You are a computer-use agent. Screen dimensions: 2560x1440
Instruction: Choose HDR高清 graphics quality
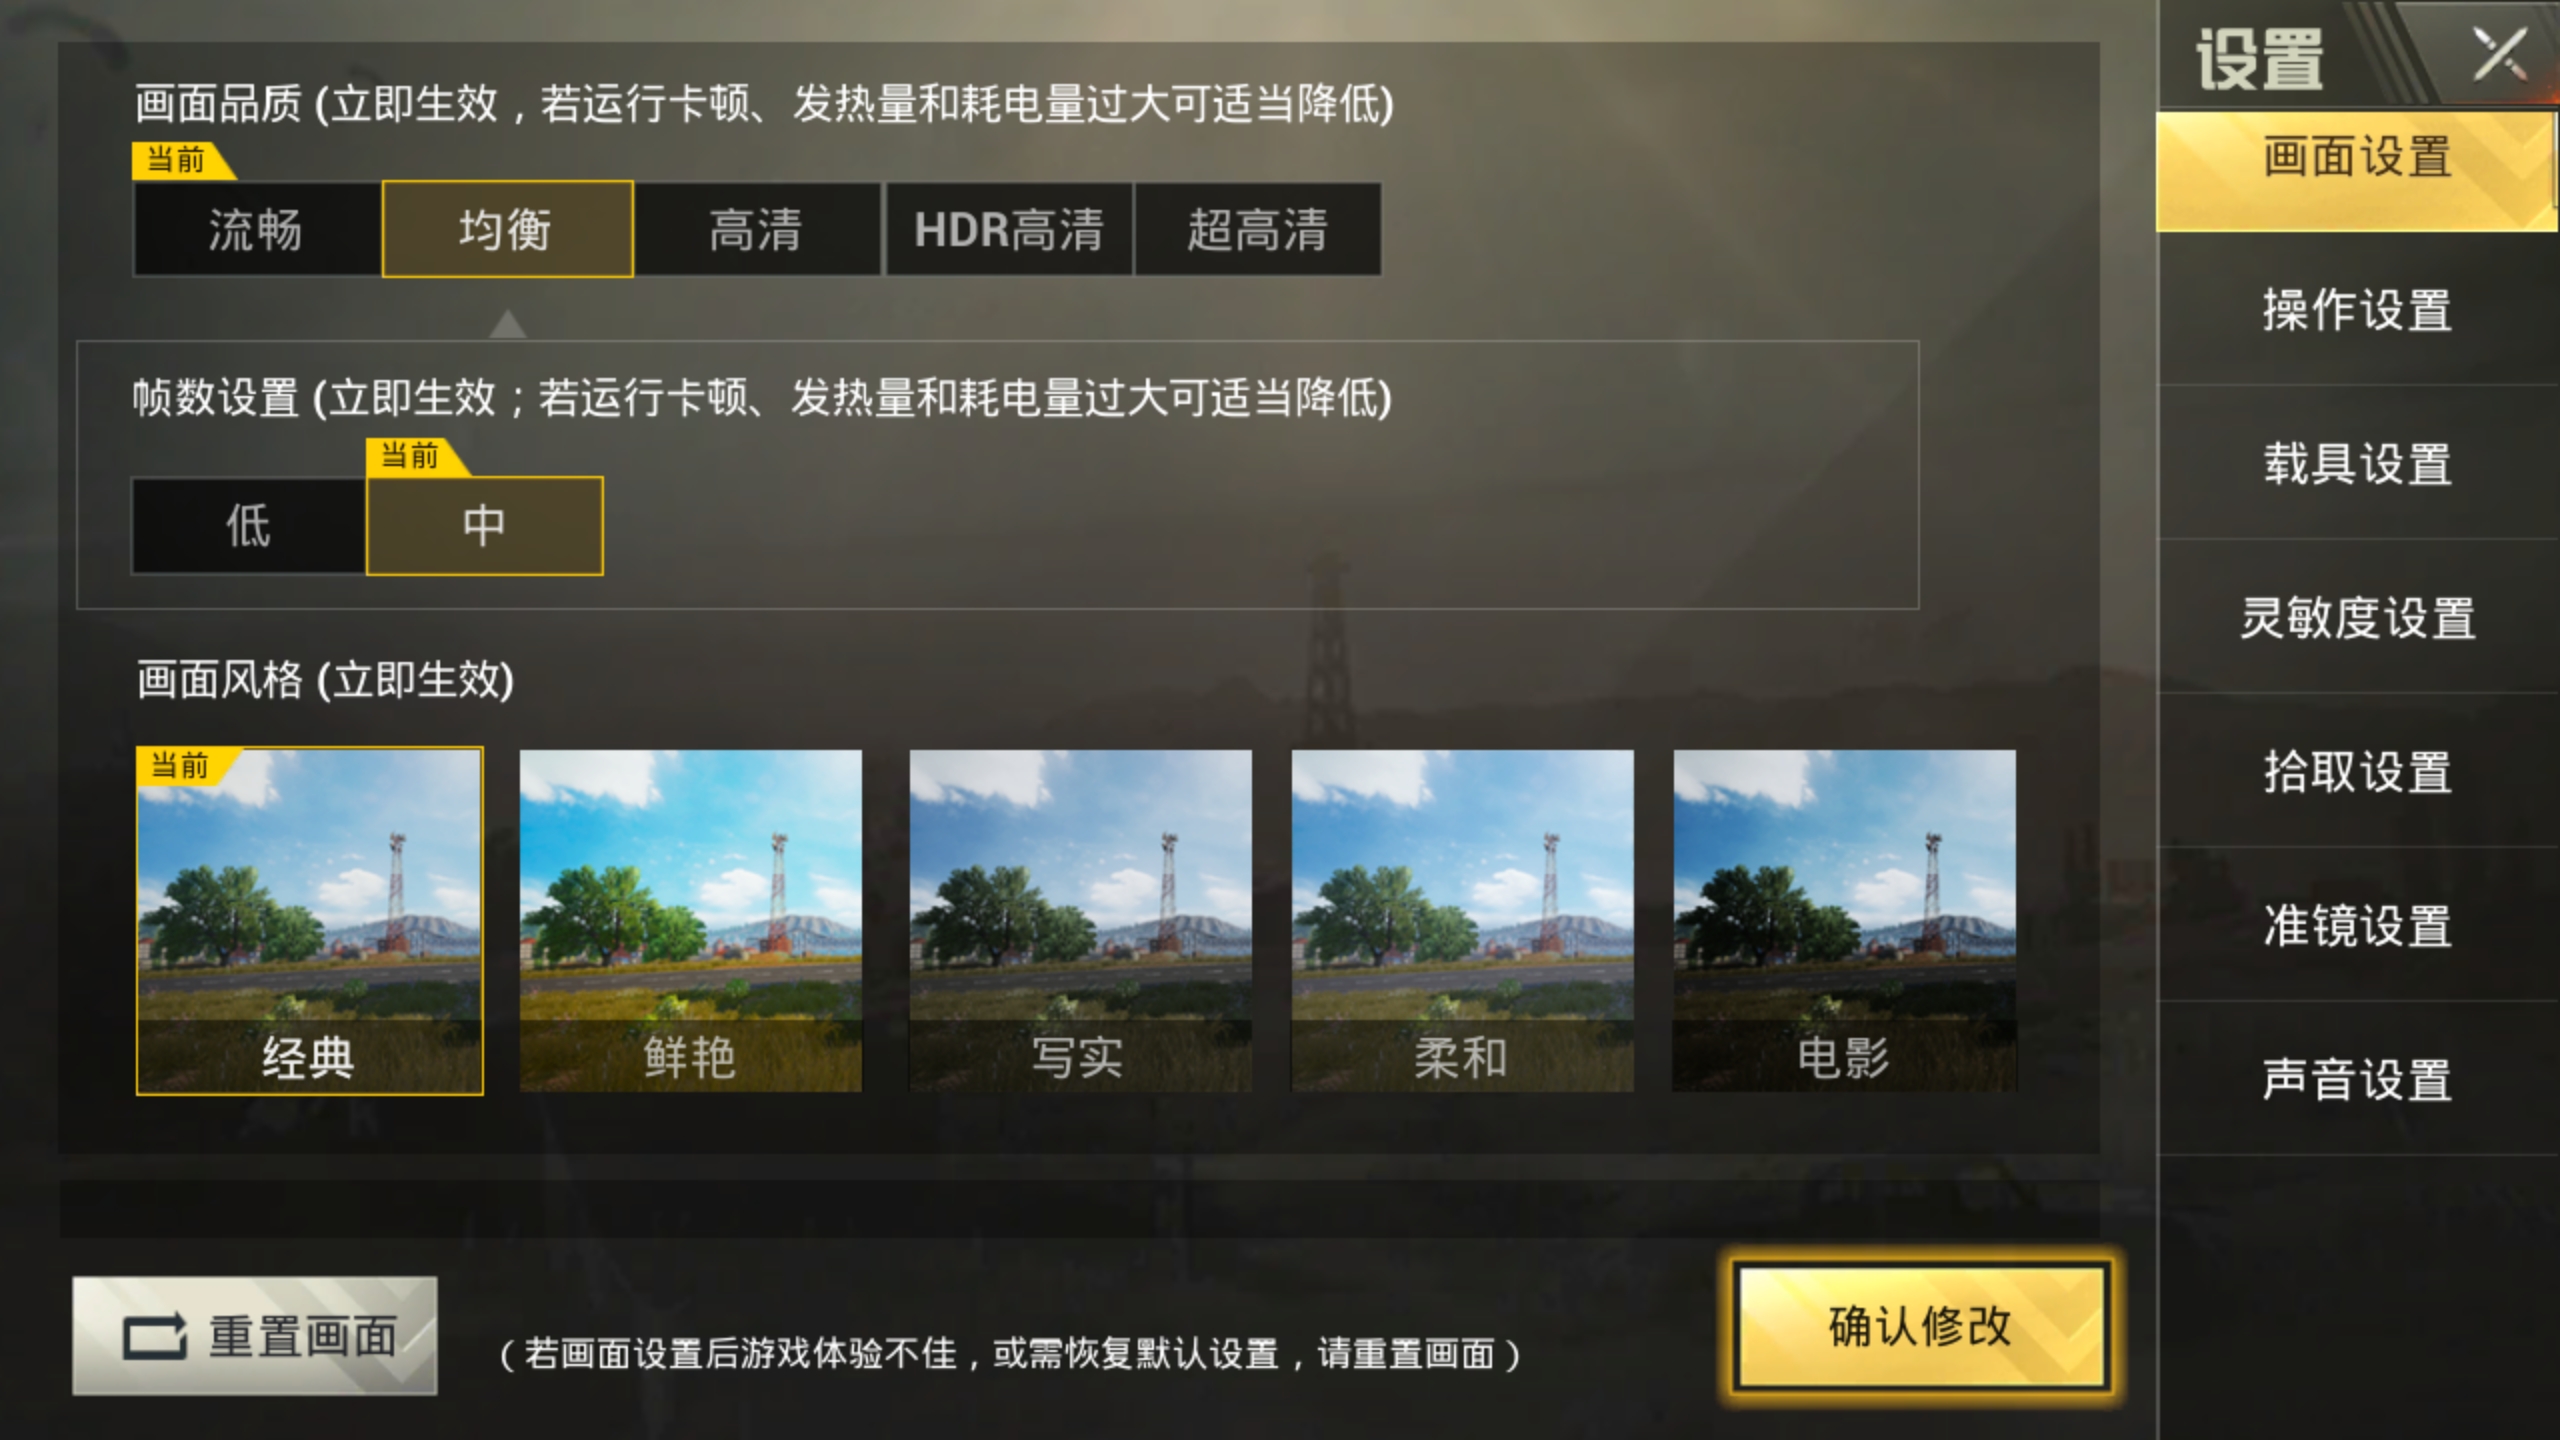point(1008,229)
